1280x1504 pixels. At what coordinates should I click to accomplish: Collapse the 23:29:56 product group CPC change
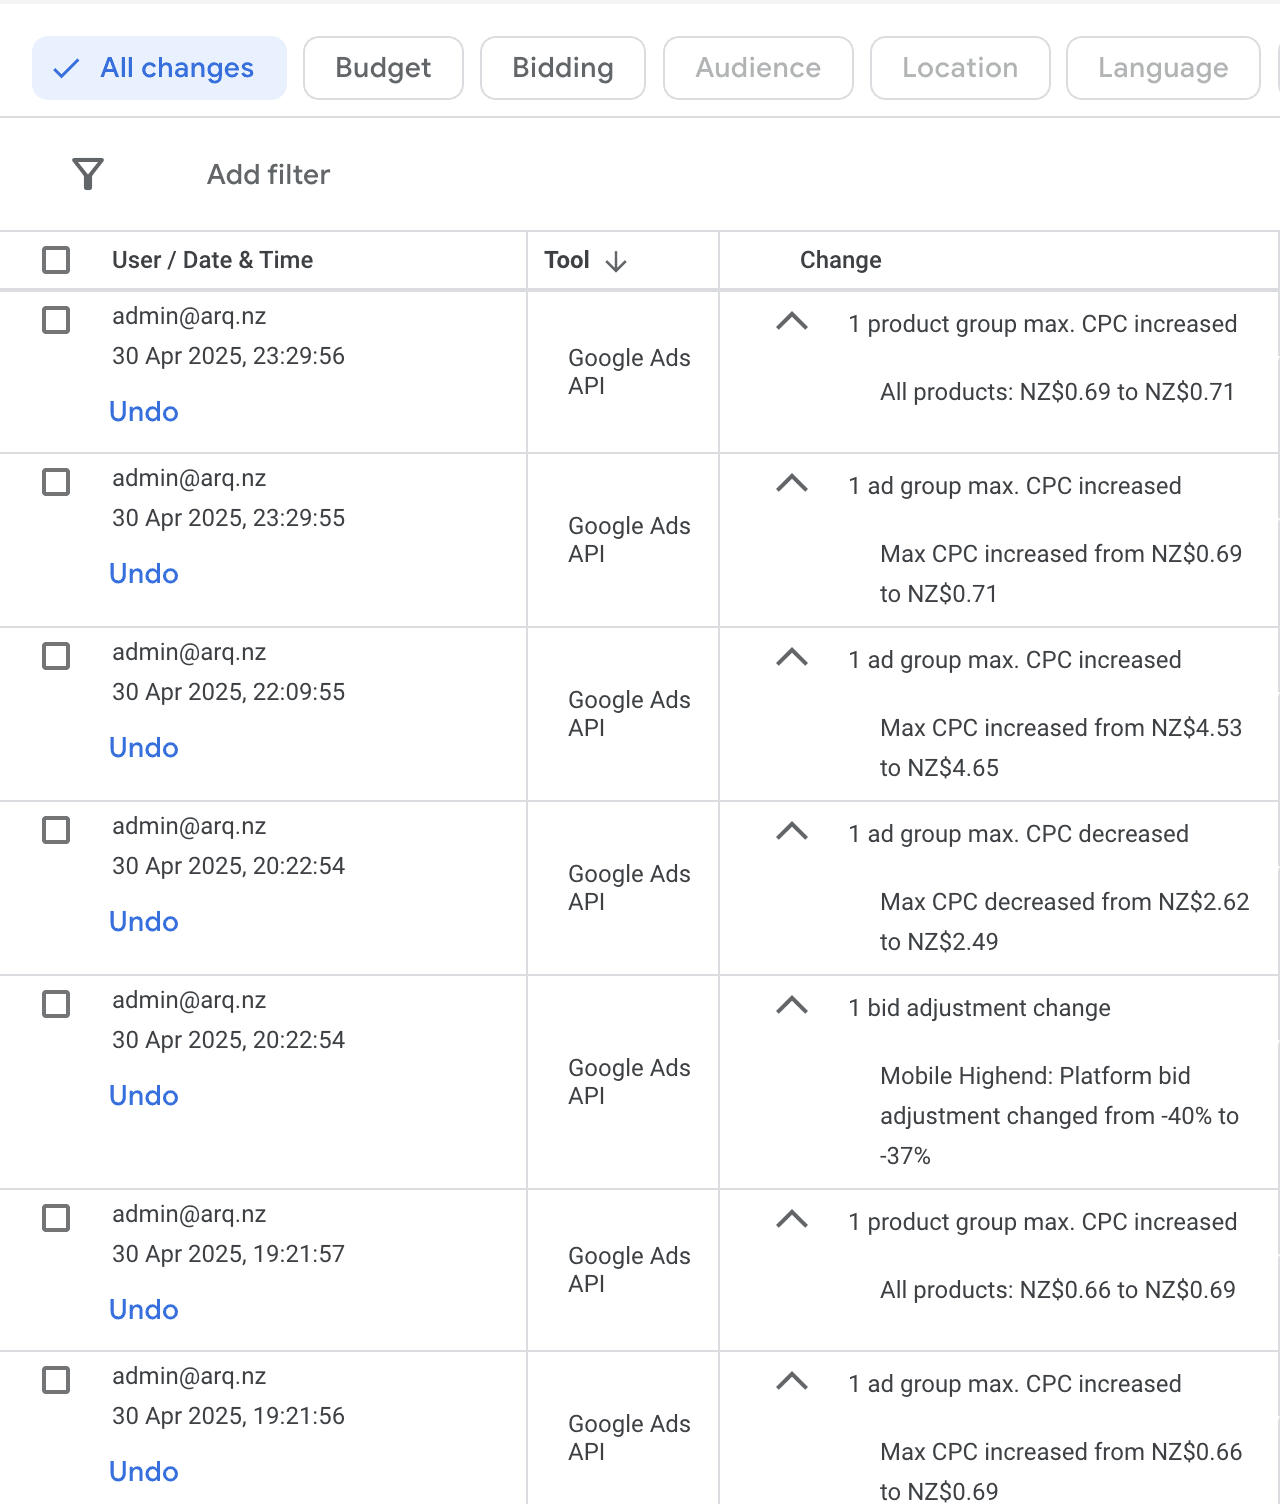[792, 322]
